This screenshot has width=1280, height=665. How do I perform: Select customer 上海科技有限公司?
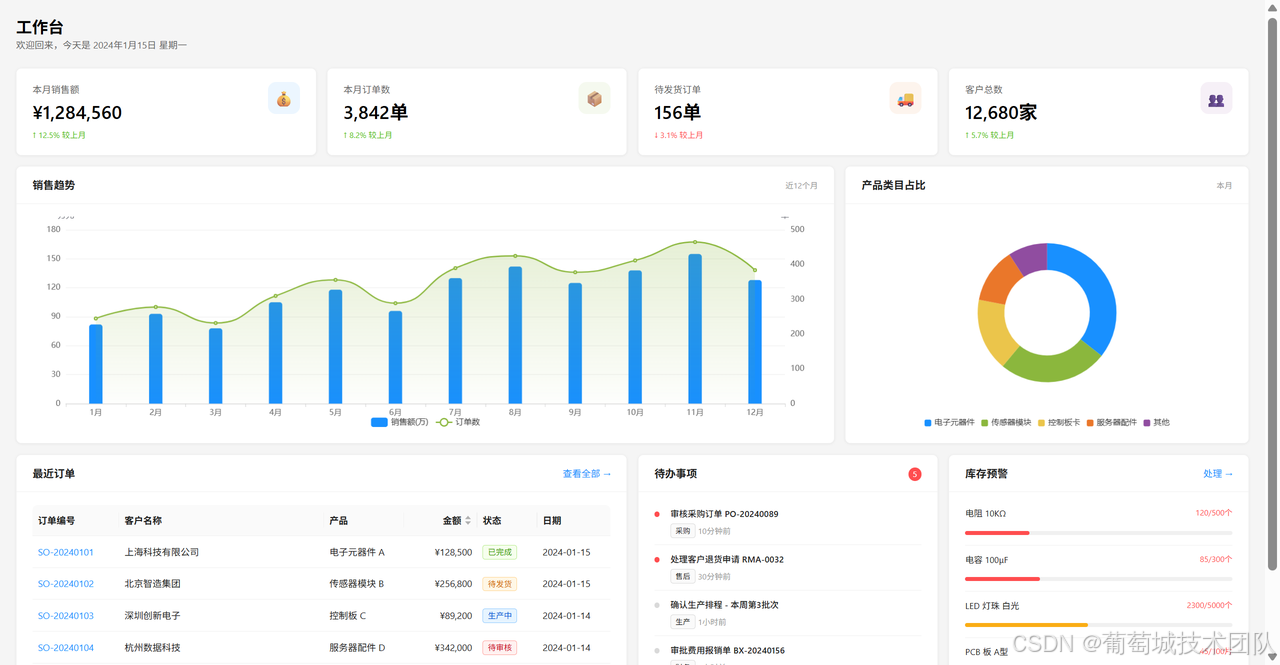coord(162,552)
